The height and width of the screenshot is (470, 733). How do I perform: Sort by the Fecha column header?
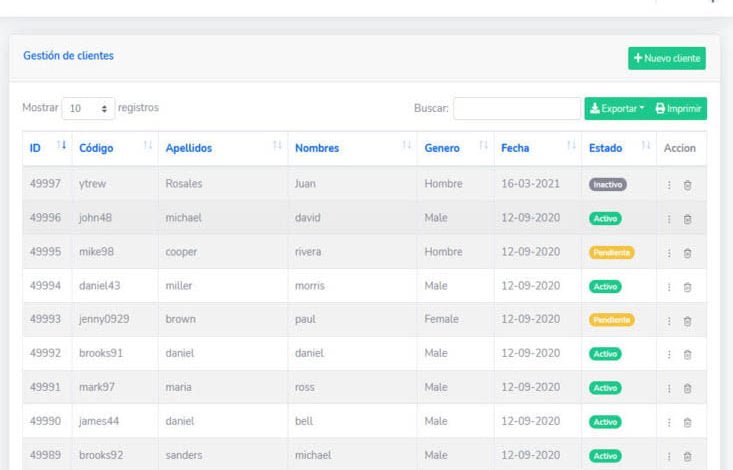(x=538, y=148)
